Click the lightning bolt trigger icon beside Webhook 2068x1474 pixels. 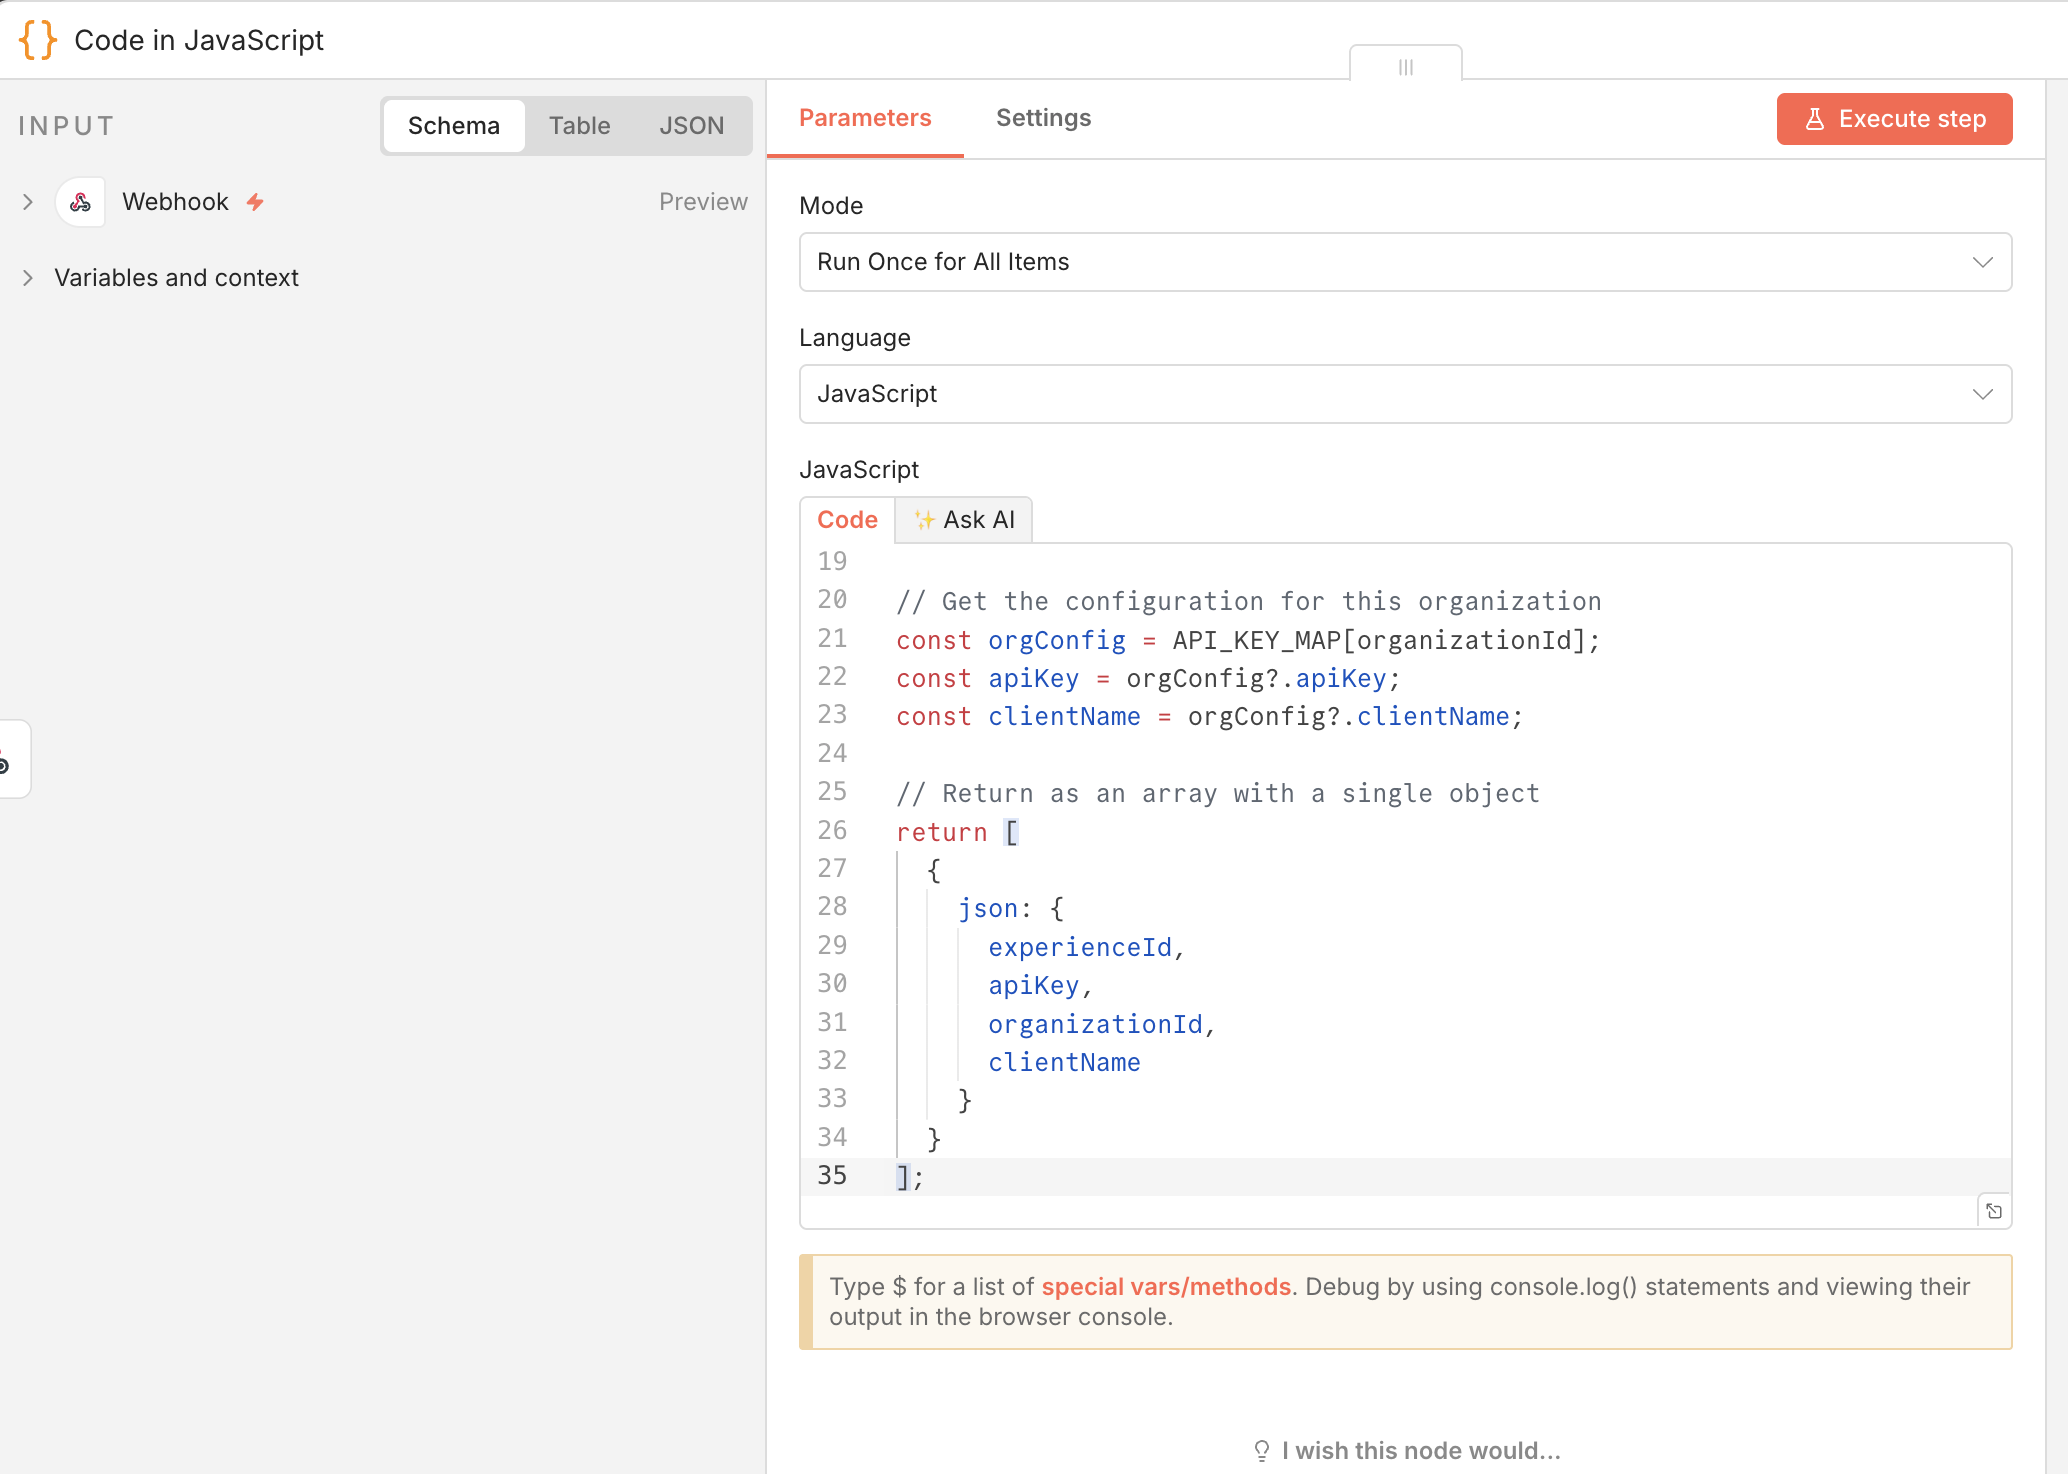coord(256,202)
